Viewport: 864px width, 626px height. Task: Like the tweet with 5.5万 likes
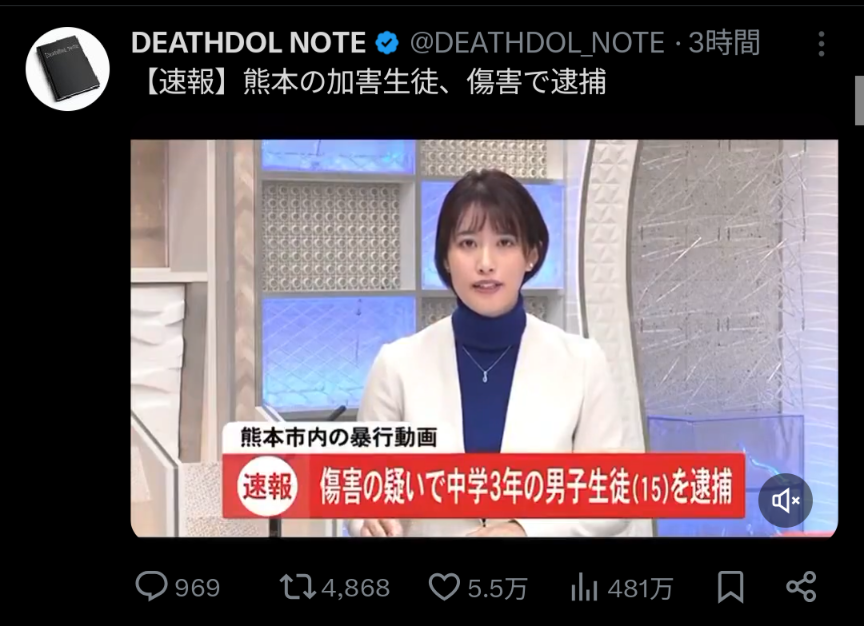tap(478, 587)
